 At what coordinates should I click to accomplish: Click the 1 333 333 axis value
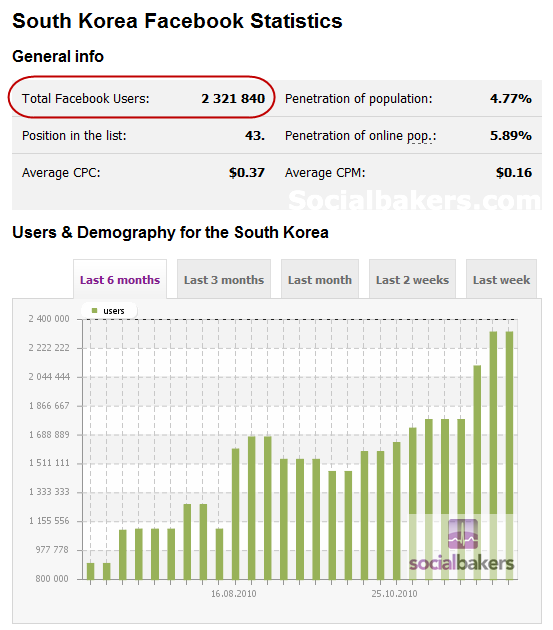click(x=49, y=492)
